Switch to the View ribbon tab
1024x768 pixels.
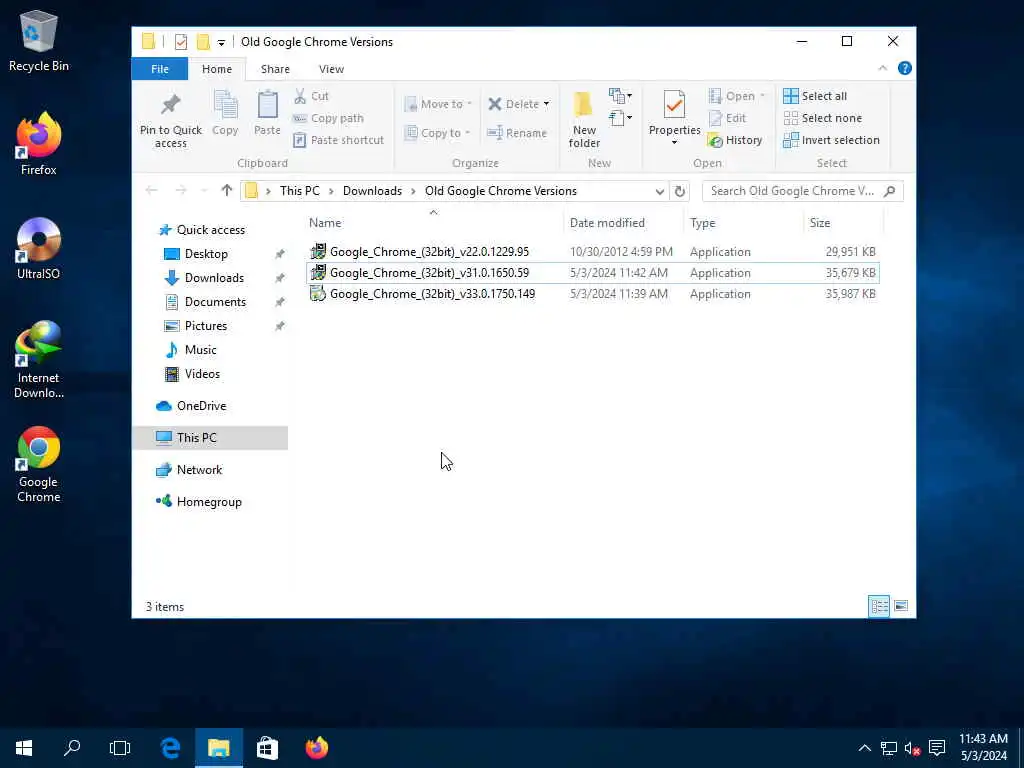331,69
